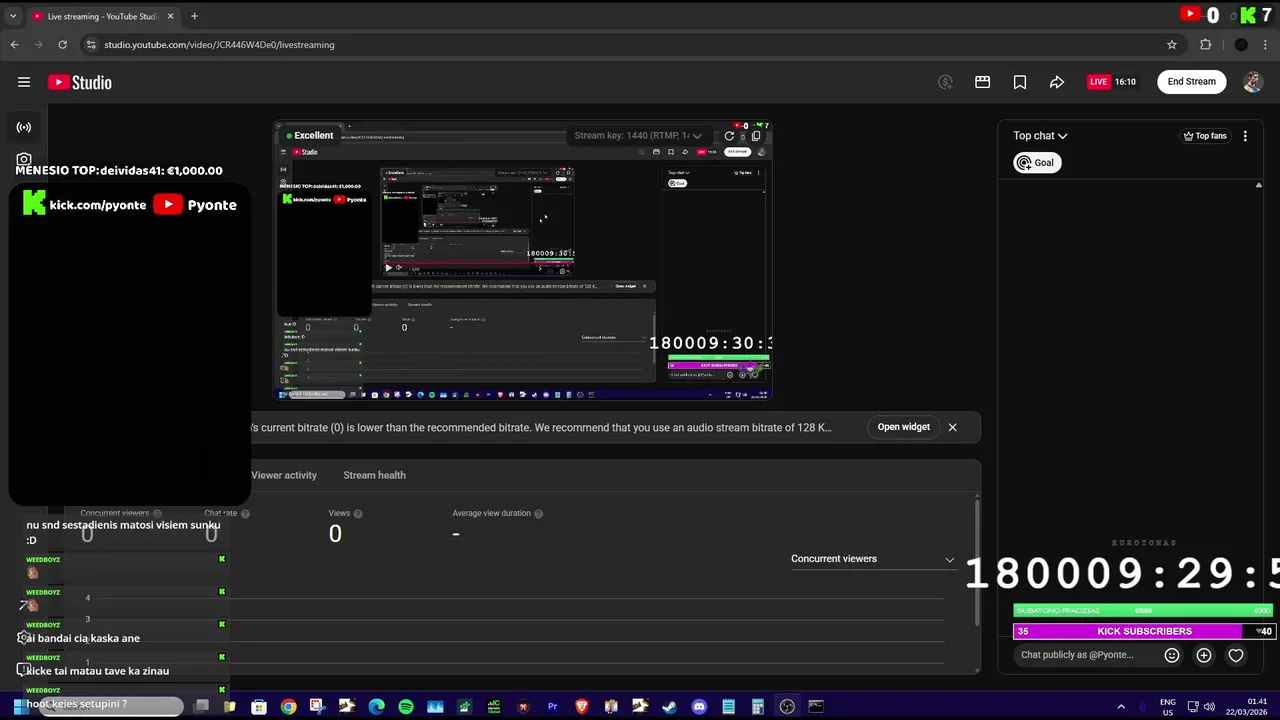Screen dimensions: 1280x720
Task: Show hidden system tray icons
Action: point(1121,707)
